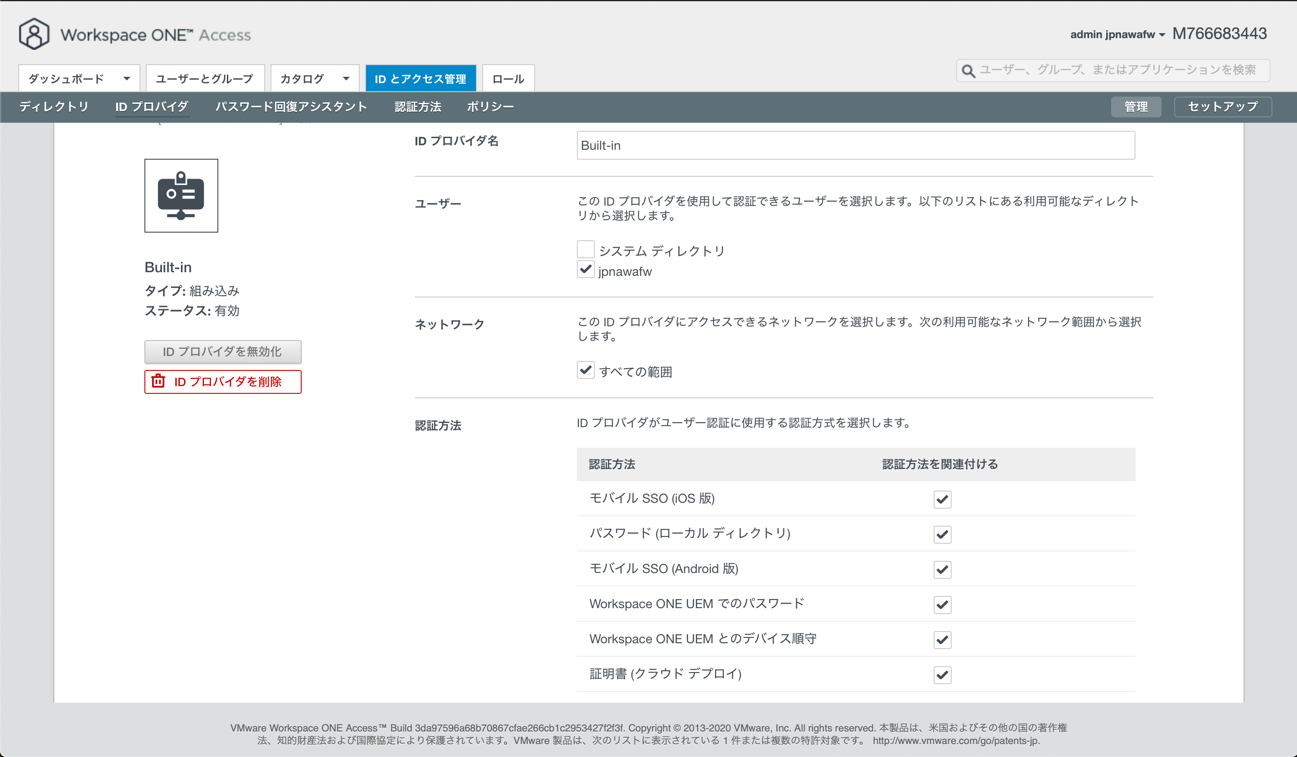Click the Workspace ONE Access logo icon
The height and width of the screenshot is (757, 1297).
[34, 34]
